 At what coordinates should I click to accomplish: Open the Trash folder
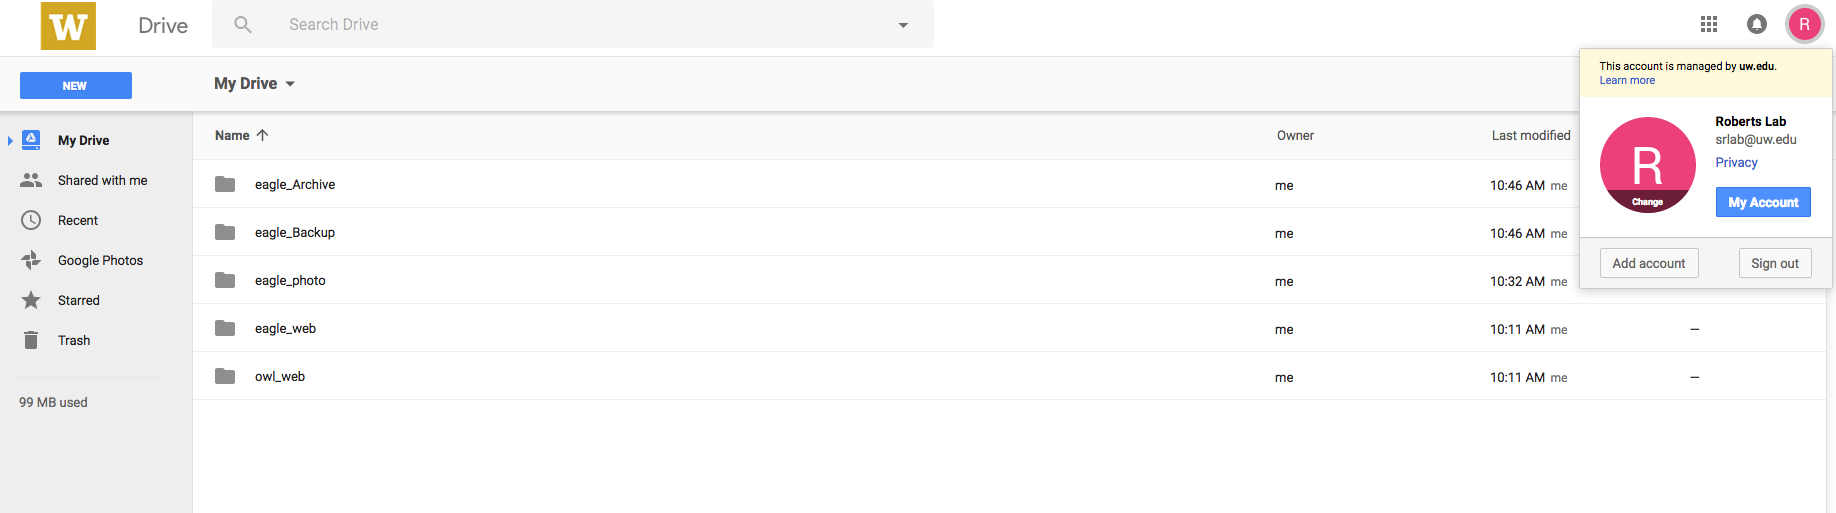[73, 340]
